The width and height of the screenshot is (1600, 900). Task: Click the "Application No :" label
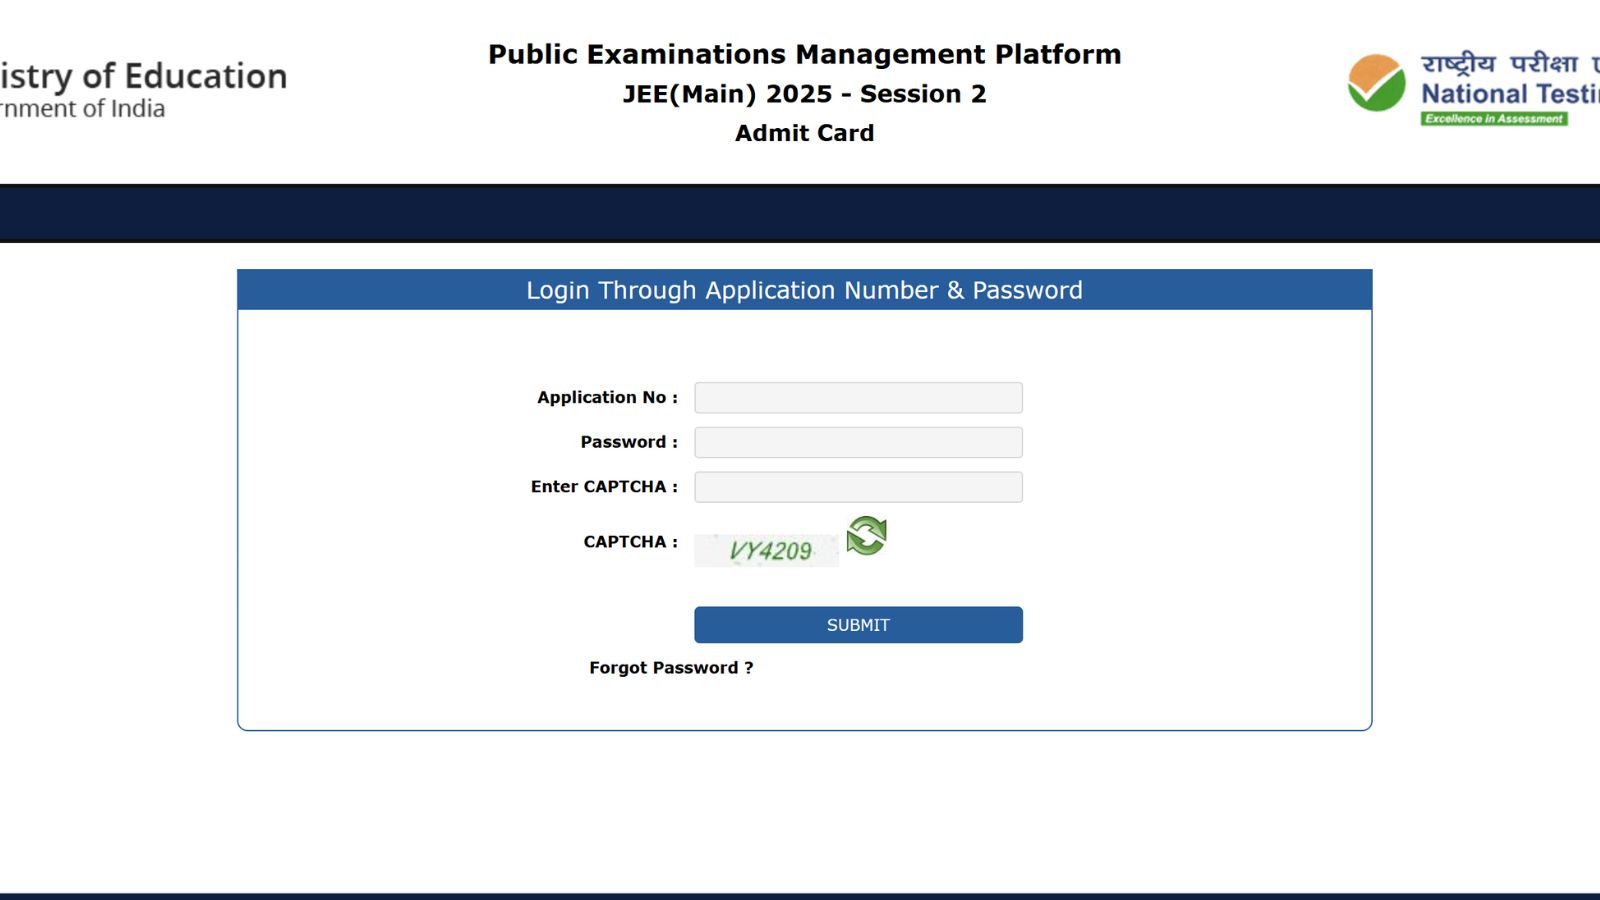607,398
